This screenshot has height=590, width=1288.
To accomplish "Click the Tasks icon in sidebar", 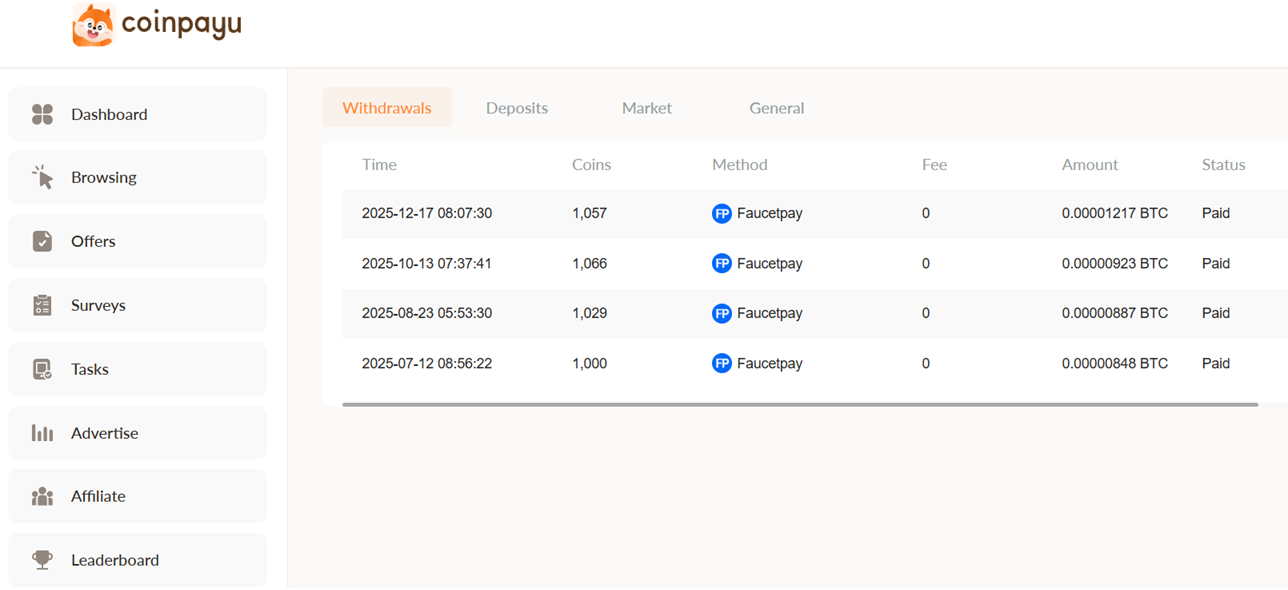I will 42,369.
